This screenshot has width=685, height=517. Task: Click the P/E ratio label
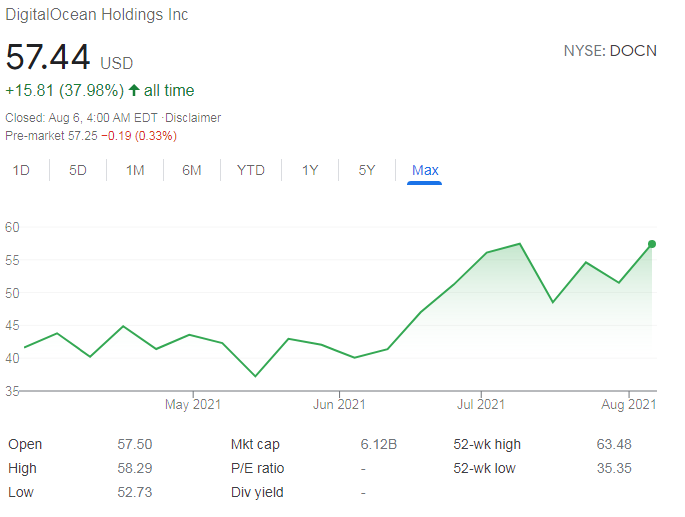pyautogui.click(x=257, y=468)
